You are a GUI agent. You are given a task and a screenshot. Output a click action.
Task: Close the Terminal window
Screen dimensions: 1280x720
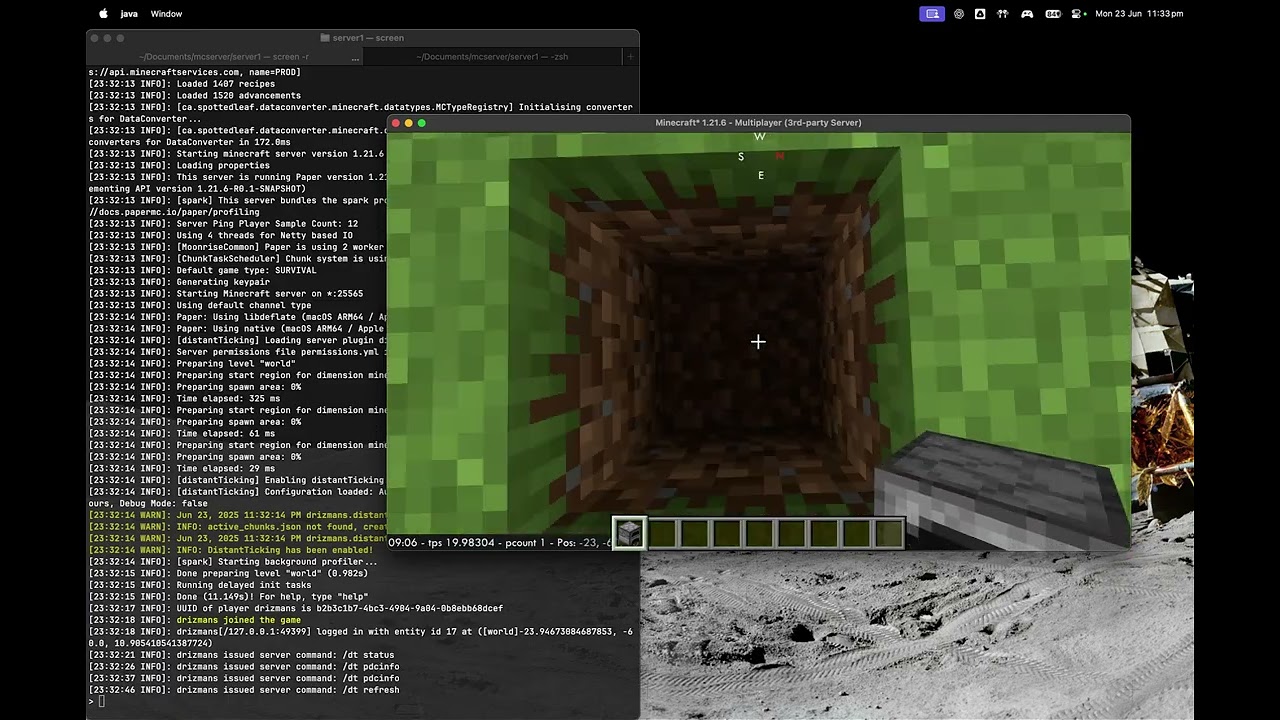tap(94, 38)
